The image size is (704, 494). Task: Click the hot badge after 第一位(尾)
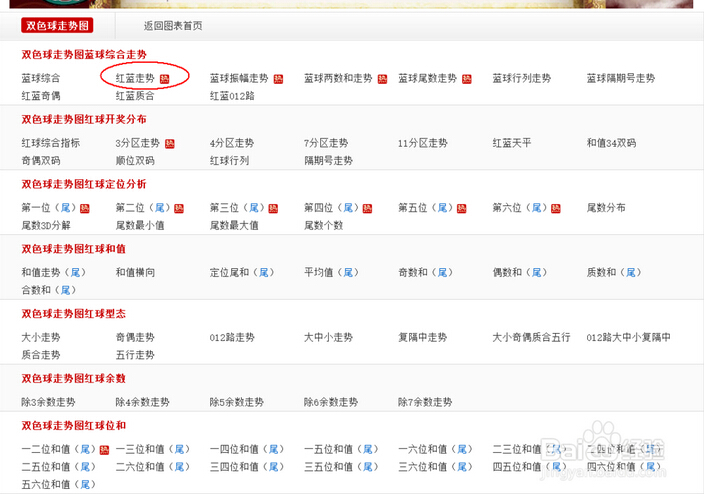click(x=84, y=208)
